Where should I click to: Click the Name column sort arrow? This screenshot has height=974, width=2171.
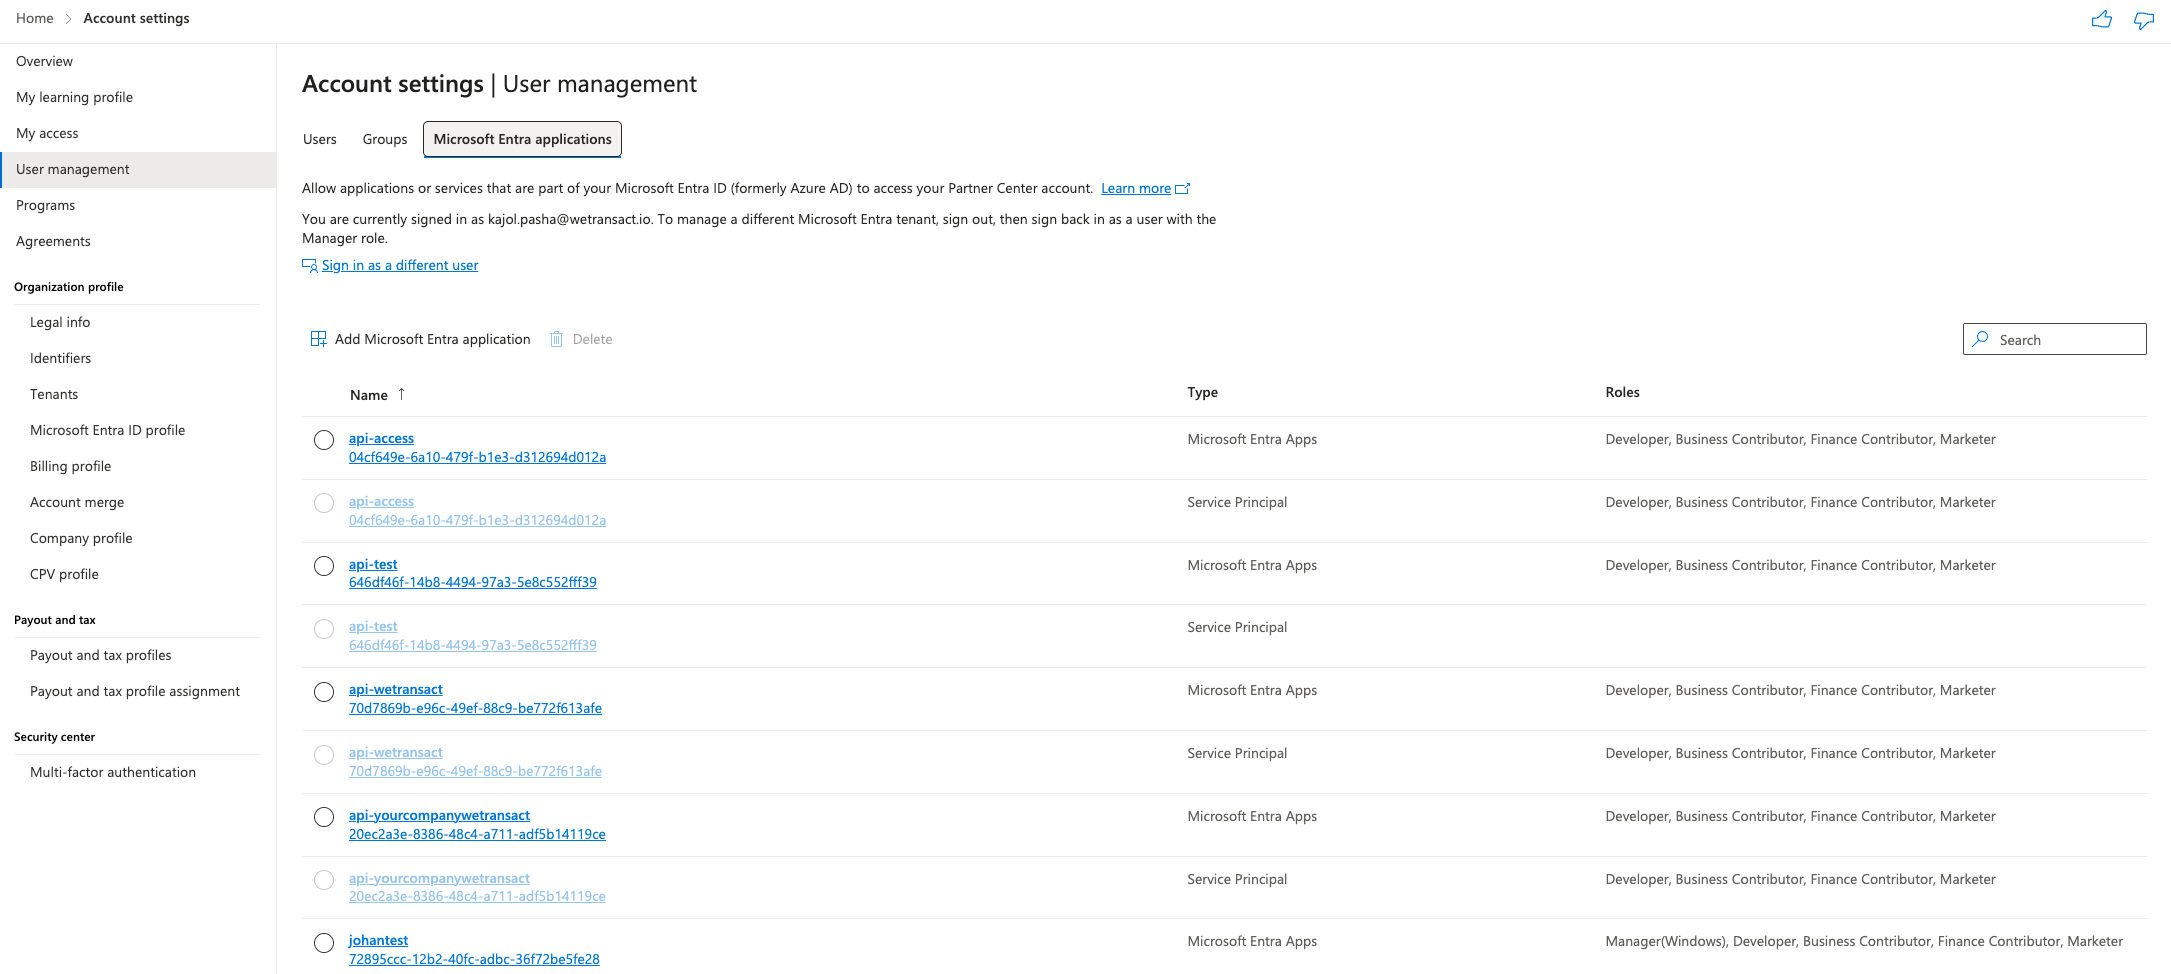point(401,394)
